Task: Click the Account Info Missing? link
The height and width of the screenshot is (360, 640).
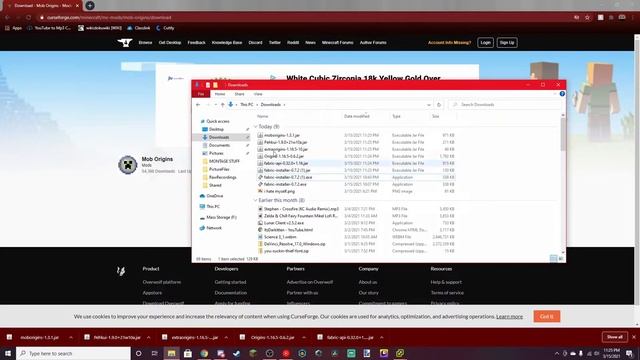Action: (x=449, y=42)
